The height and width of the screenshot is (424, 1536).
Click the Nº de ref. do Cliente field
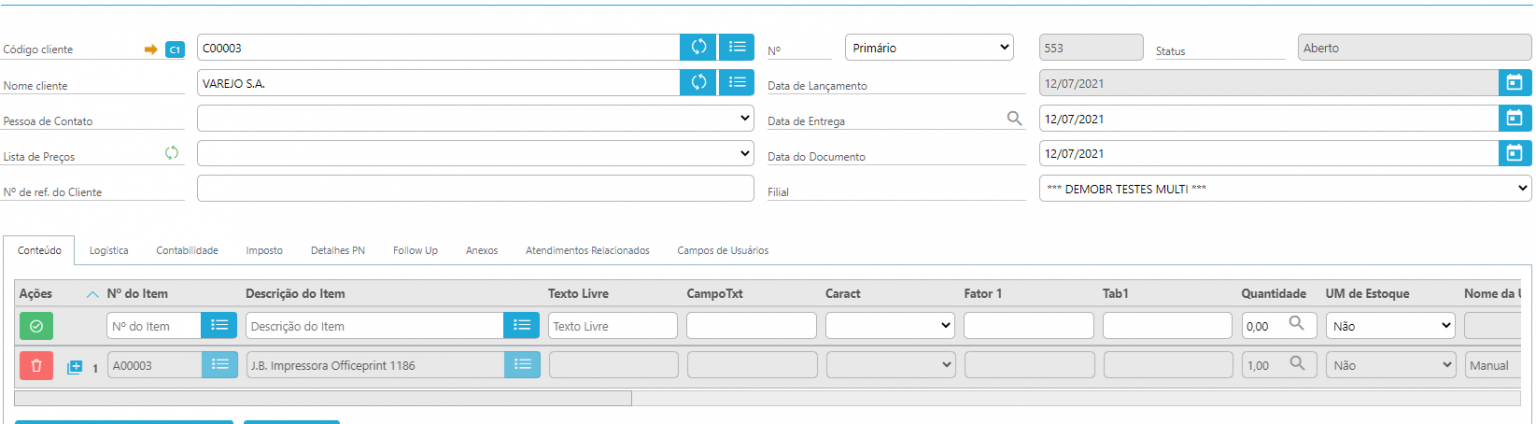pyautogui.click(x=475, y=188)
